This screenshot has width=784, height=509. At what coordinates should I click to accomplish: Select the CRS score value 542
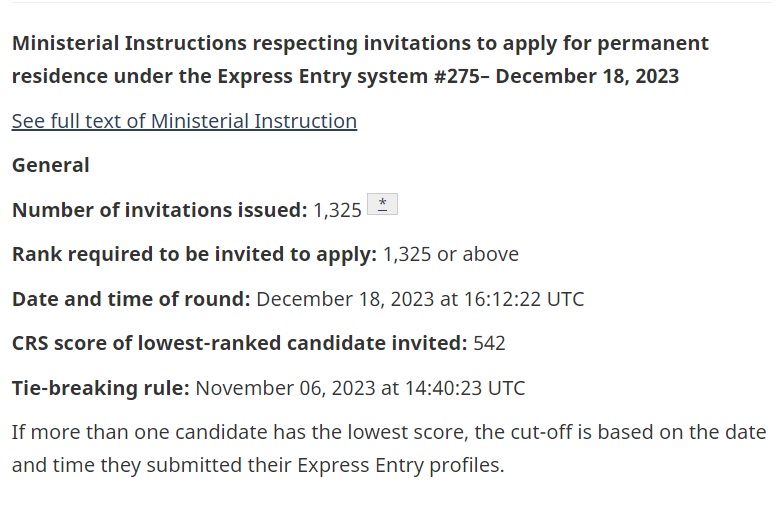coord(490,344)
